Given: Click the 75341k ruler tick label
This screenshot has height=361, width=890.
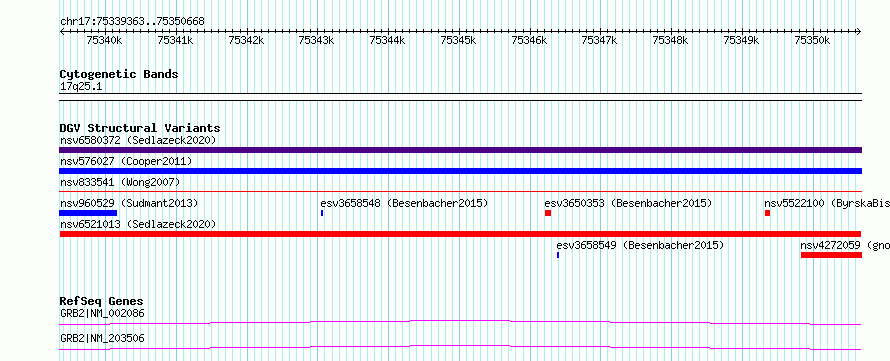Looking at the screenshot, I should click(175, 40).
